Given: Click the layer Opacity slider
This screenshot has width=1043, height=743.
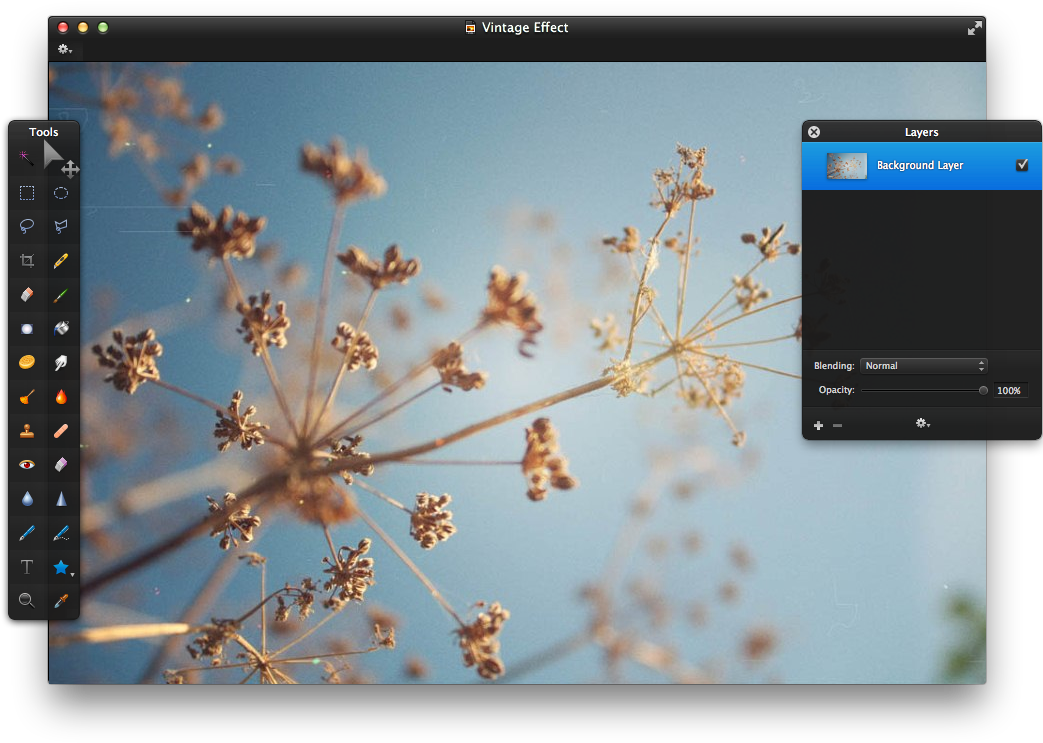Looking at the screenshot, I should coord(922,390).
